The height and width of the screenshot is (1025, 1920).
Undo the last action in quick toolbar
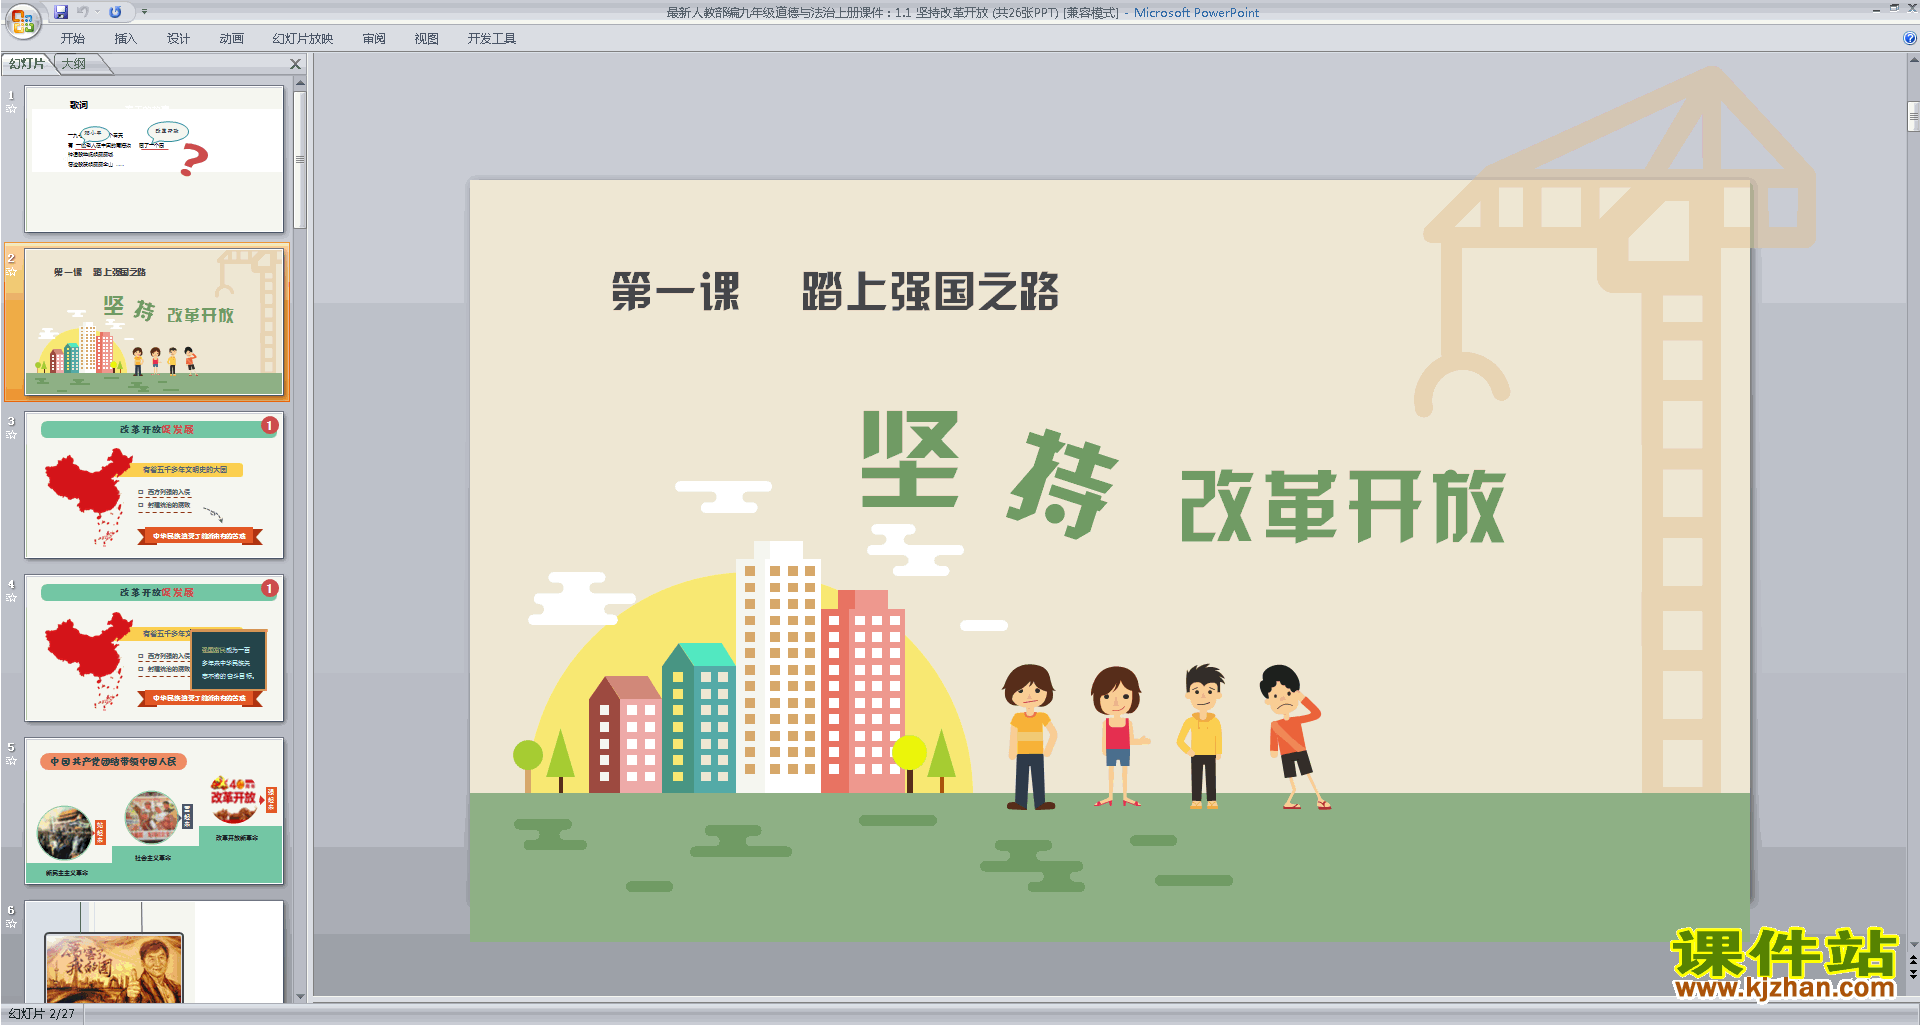click(x=83, y=12)
